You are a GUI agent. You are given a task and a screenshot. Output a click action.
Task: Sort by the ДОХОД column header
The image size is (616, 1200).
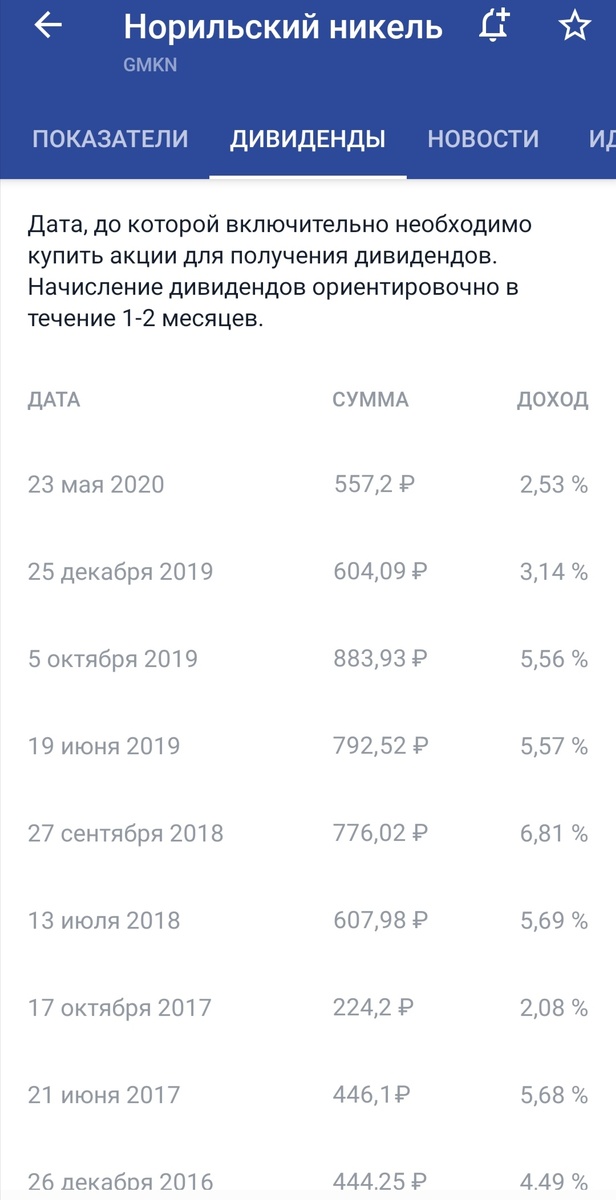(x=553, y=400)
